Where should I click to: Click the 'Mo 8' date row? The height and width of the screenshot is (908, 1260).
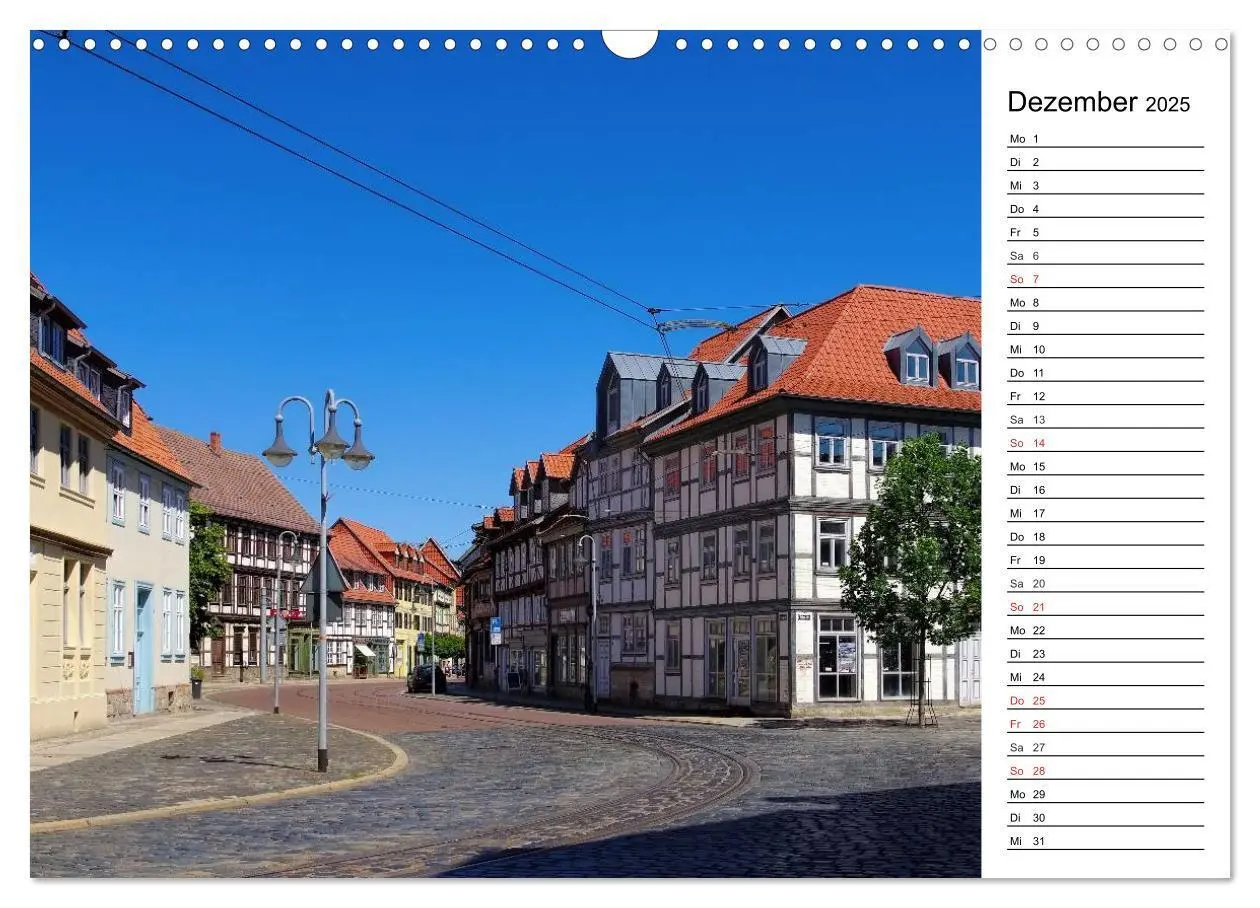[x=1105, y=303]
